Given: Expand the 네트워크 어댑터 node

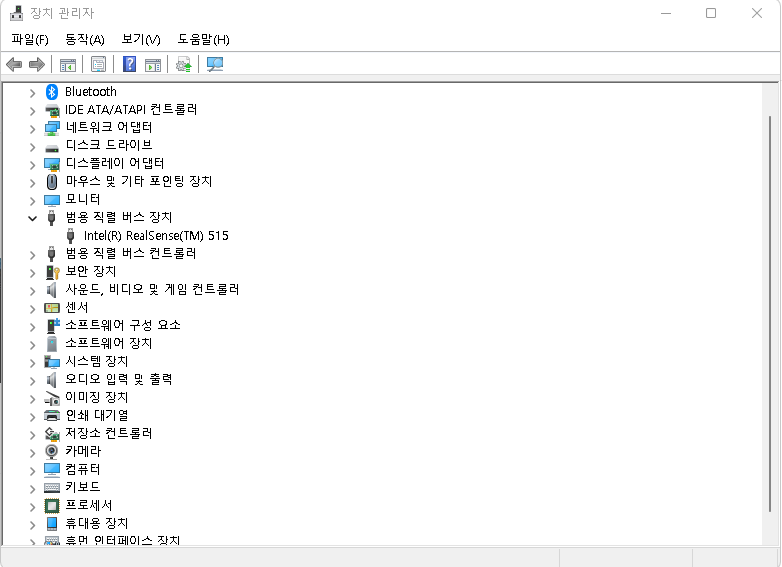Looking at the screenshot, I should 32,129.
